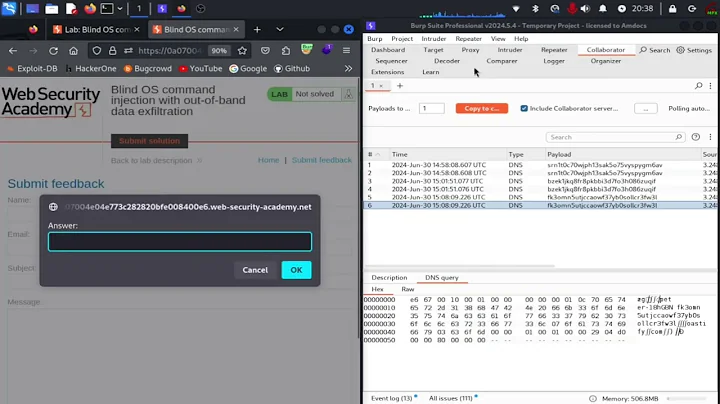
Task: Open table options kebab menu icon
Action: click(710, 137)
